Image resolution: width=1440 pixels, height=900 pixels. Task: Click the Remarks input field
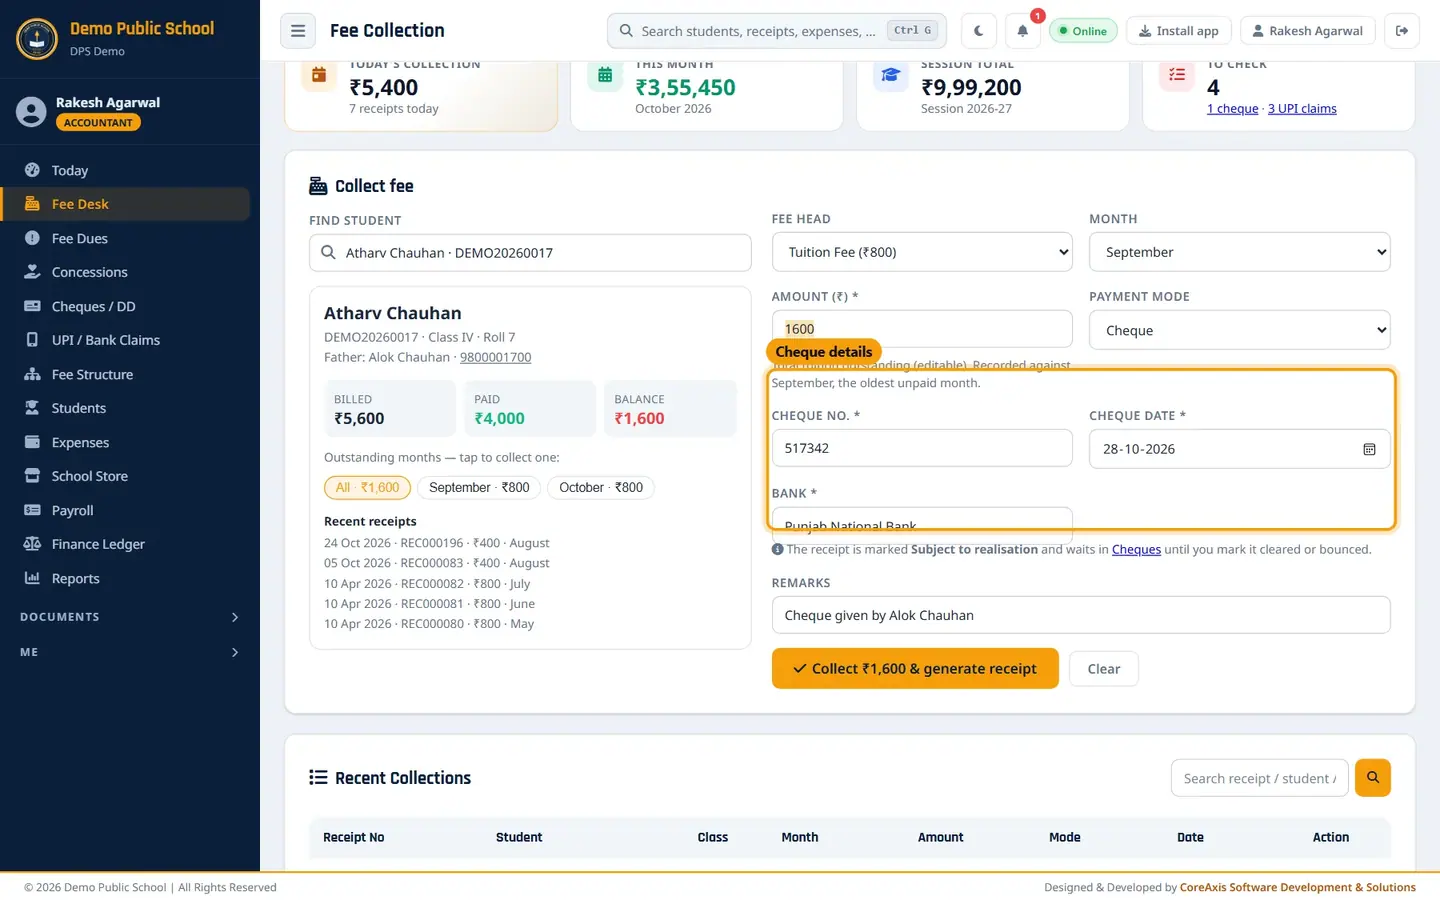click(1081, 615)
